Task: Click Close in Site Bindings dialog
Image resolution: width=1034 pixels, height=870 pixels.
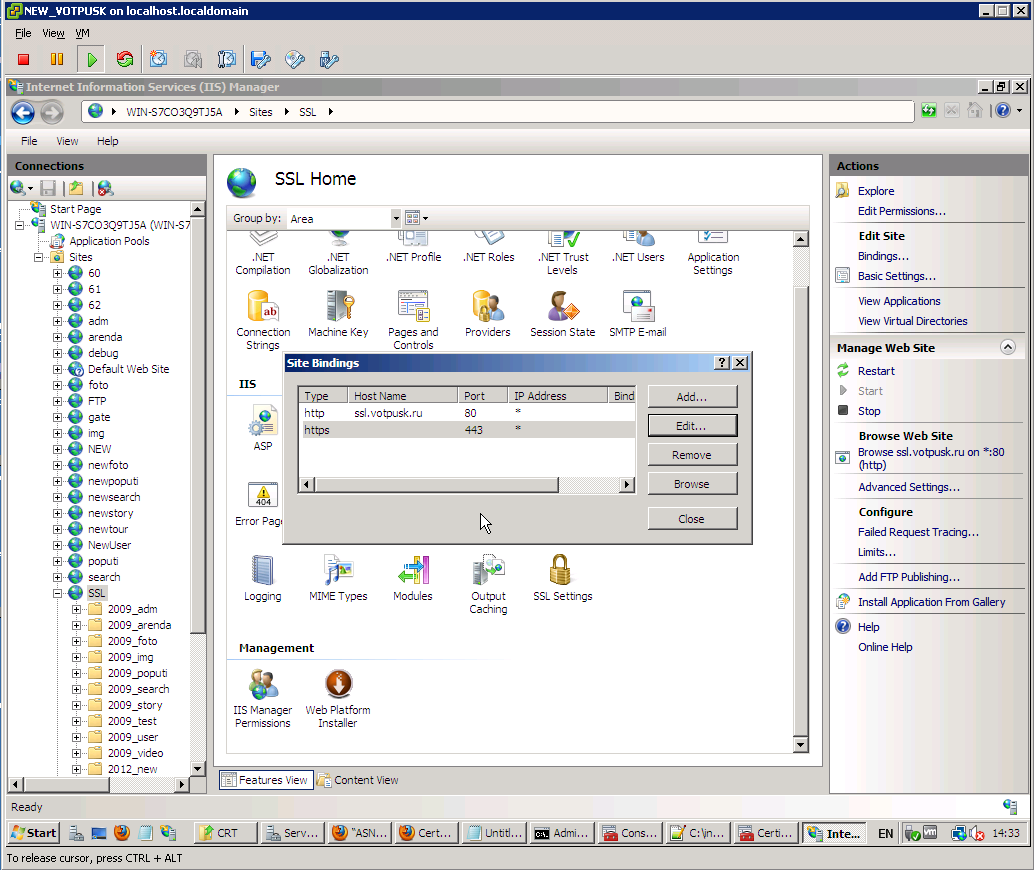Action: [692, 519]
